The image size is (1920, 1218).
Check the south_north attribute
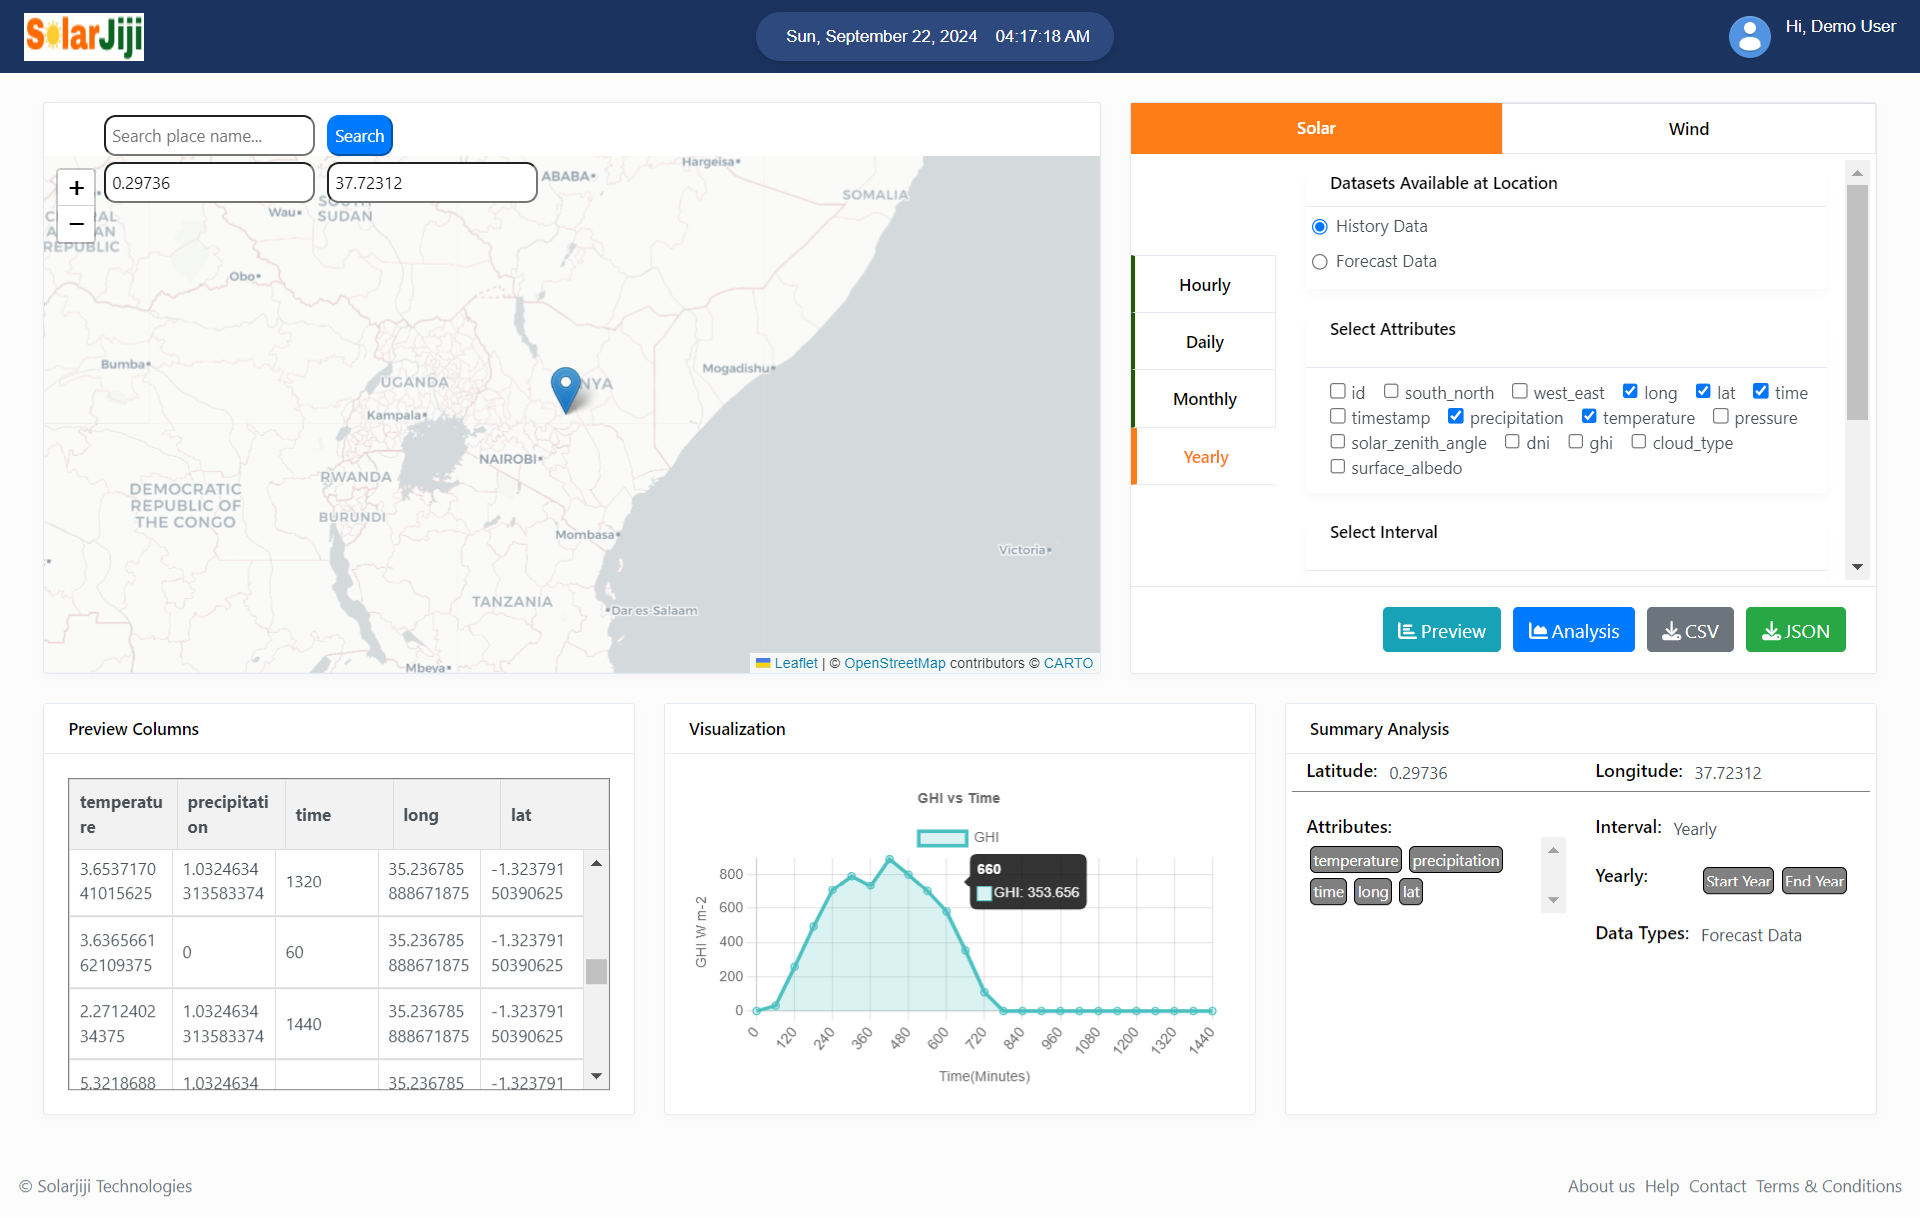[1391, 391]
